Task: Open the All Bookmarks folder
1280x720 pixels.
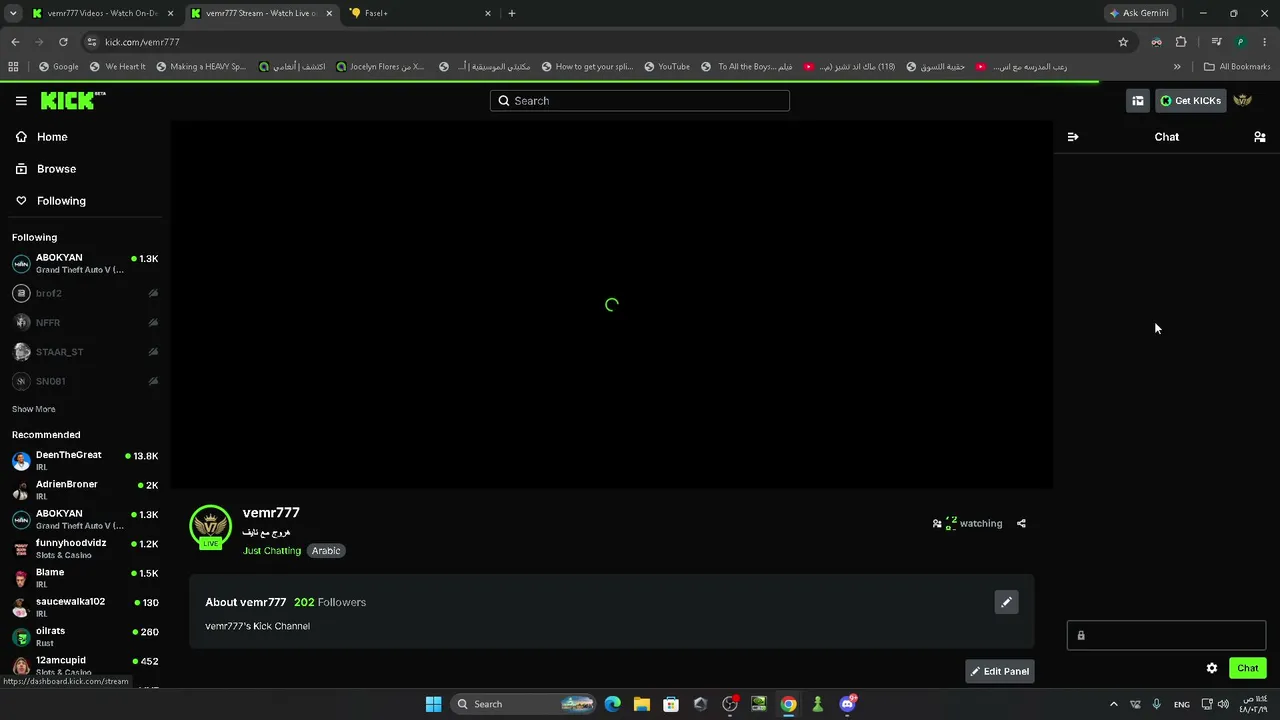Action: click(x=1236, y=67)
